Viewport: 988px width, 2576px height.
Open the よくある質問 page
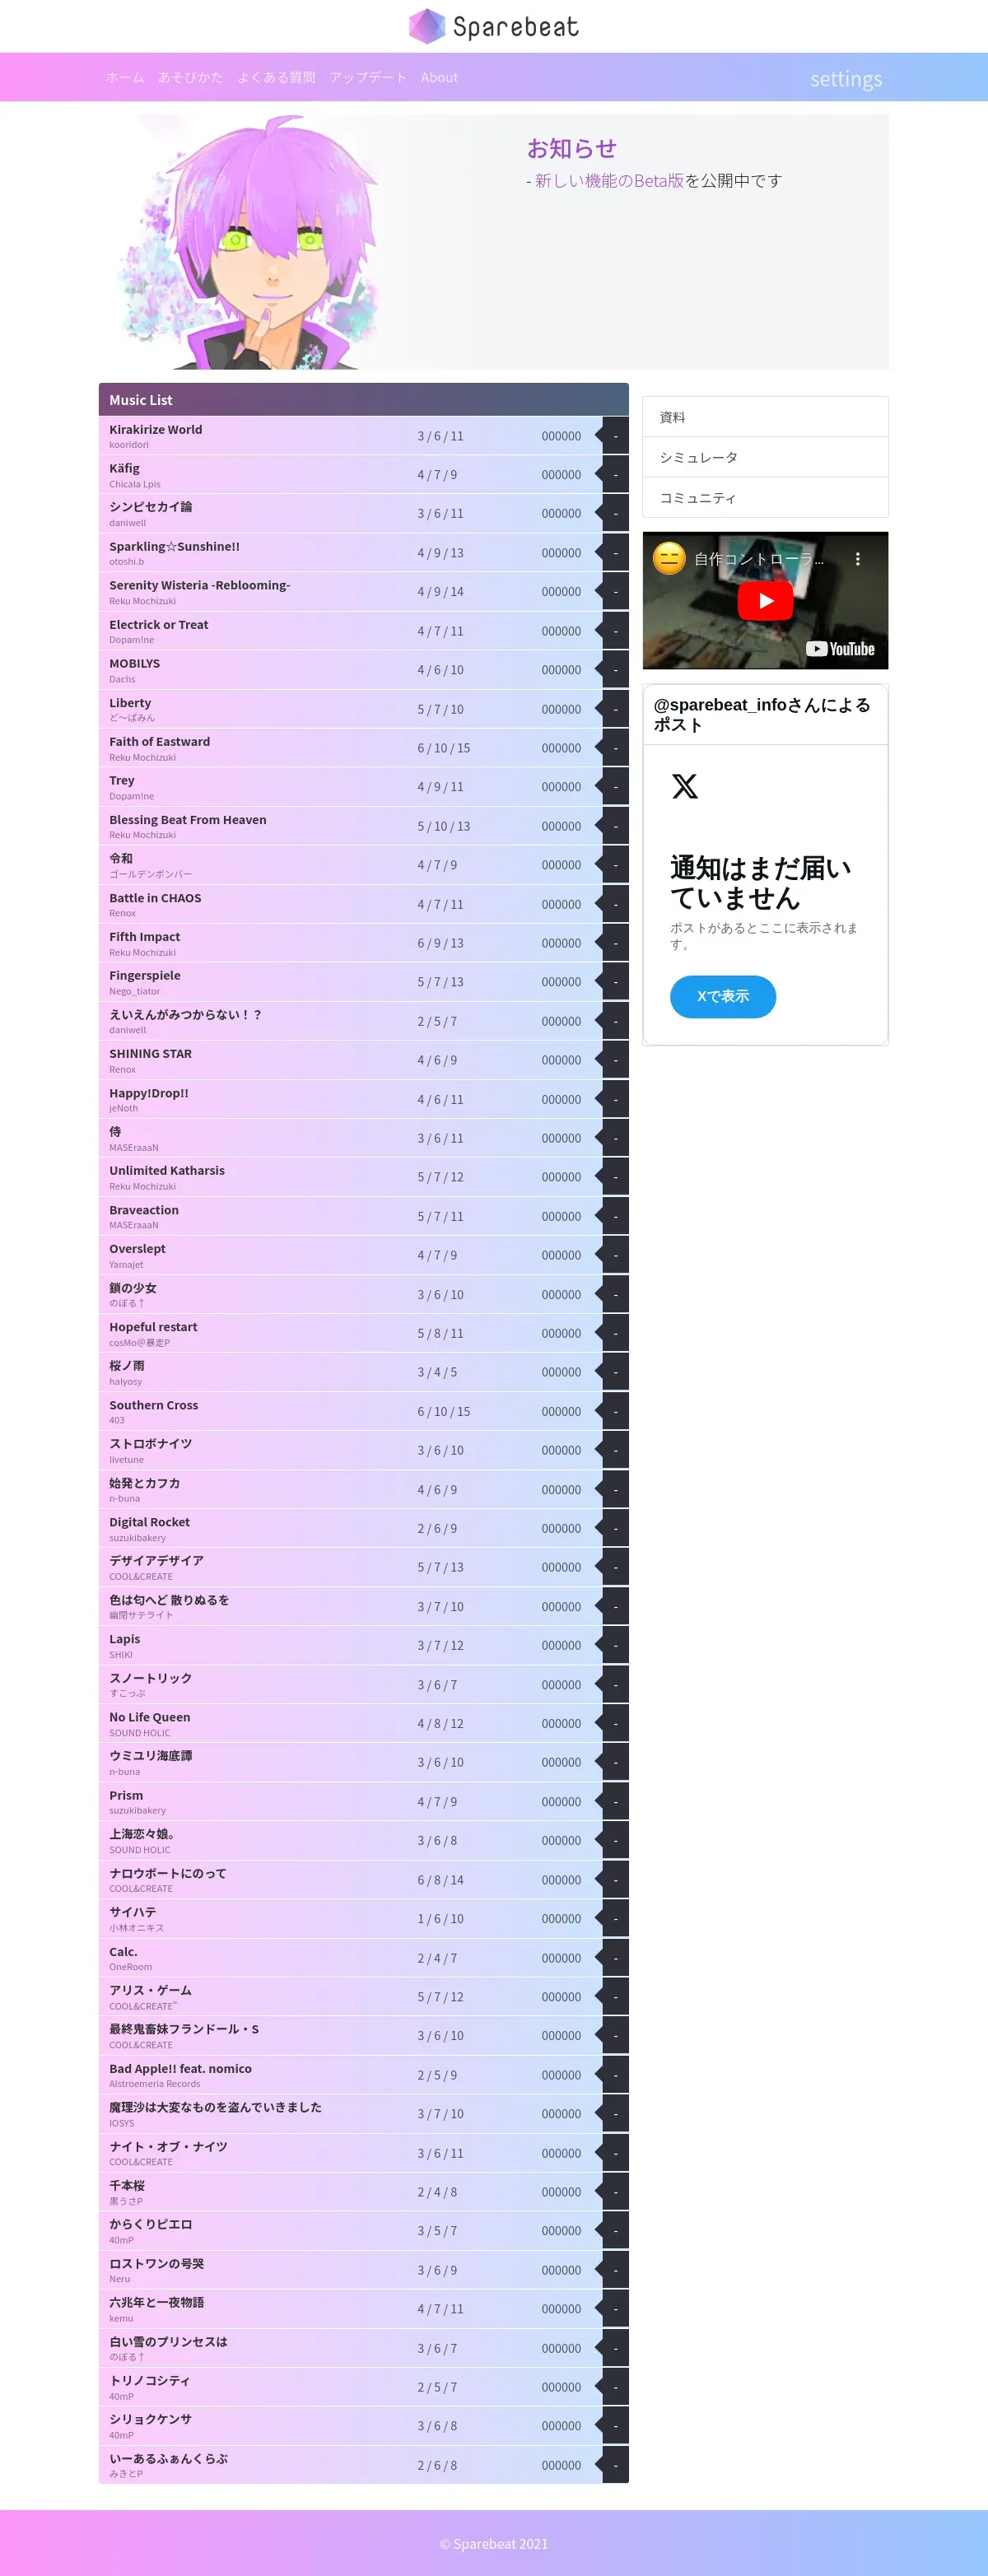coord(276,77)
